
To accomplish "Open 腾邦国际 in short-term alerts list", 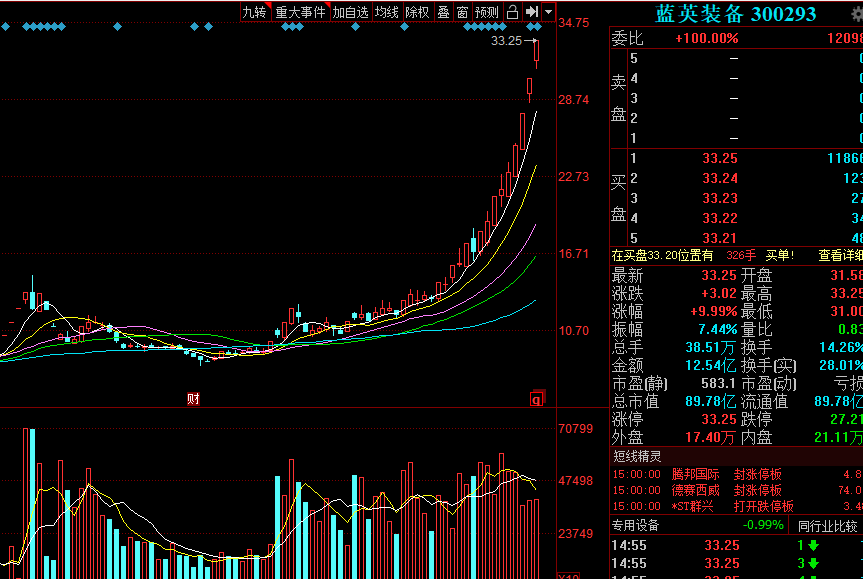I will [x=695, y=474].
